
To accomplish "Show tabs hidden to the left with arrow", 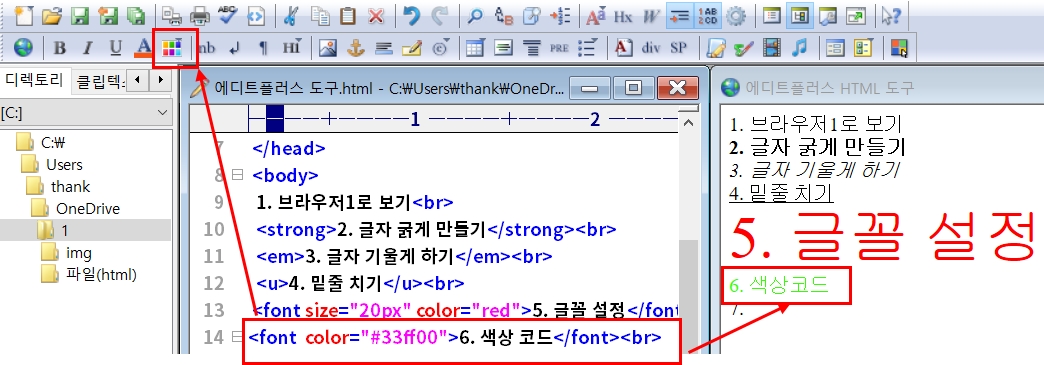I will (x=138, y=81).
